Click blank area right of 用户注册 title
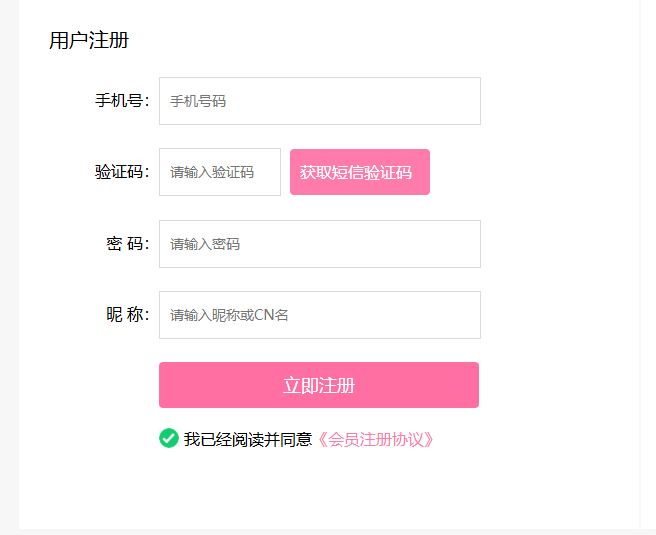Viewport: 656px width, 535px height. [377, 41]
